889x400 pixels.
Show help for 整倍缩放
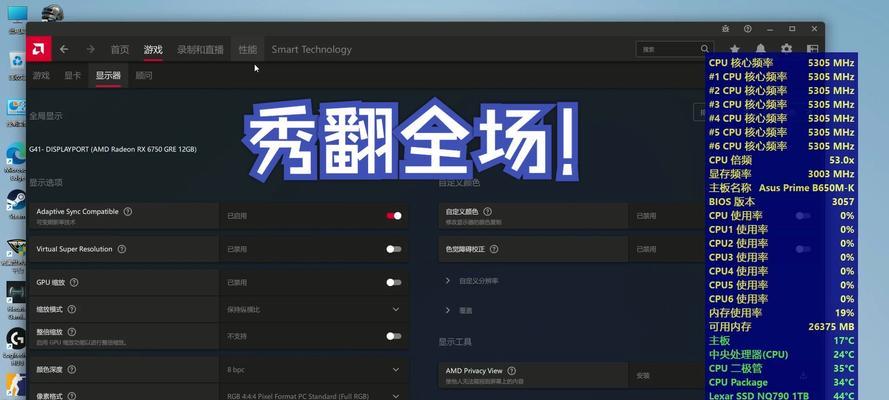pos(71,332)
